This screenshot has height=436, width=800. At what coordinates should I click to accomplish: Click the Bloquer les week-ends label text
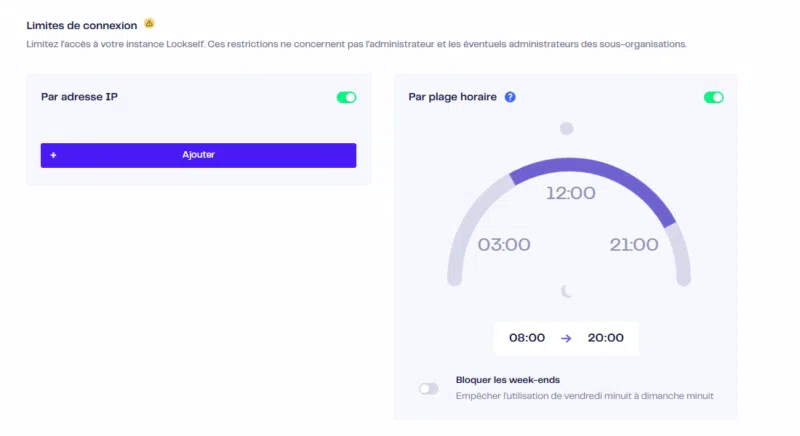(507, 380)
